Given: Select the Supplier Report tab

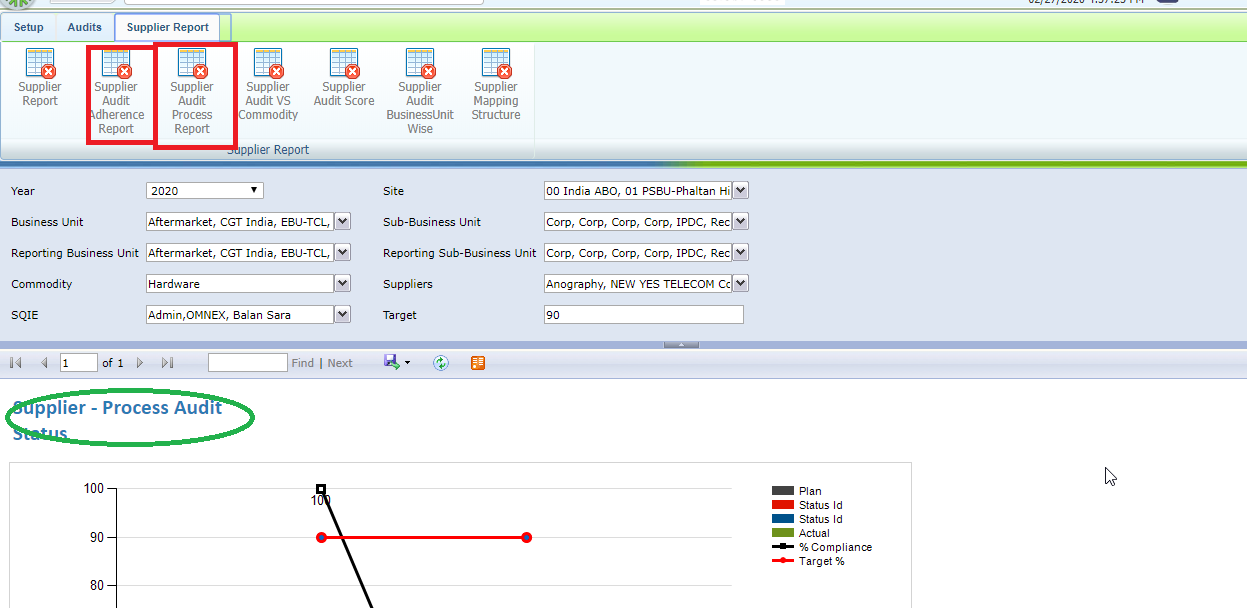Looking at the screenshot, I should coord(168,27).
